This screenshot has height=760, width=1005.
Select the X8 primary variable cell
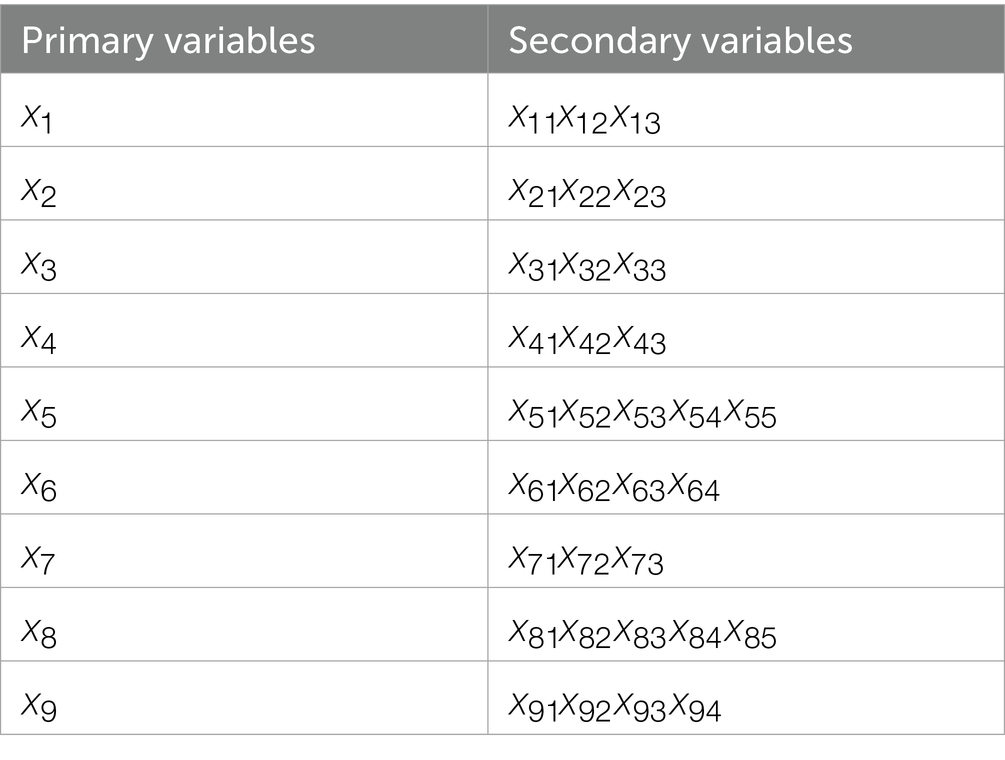coord(40,634)
